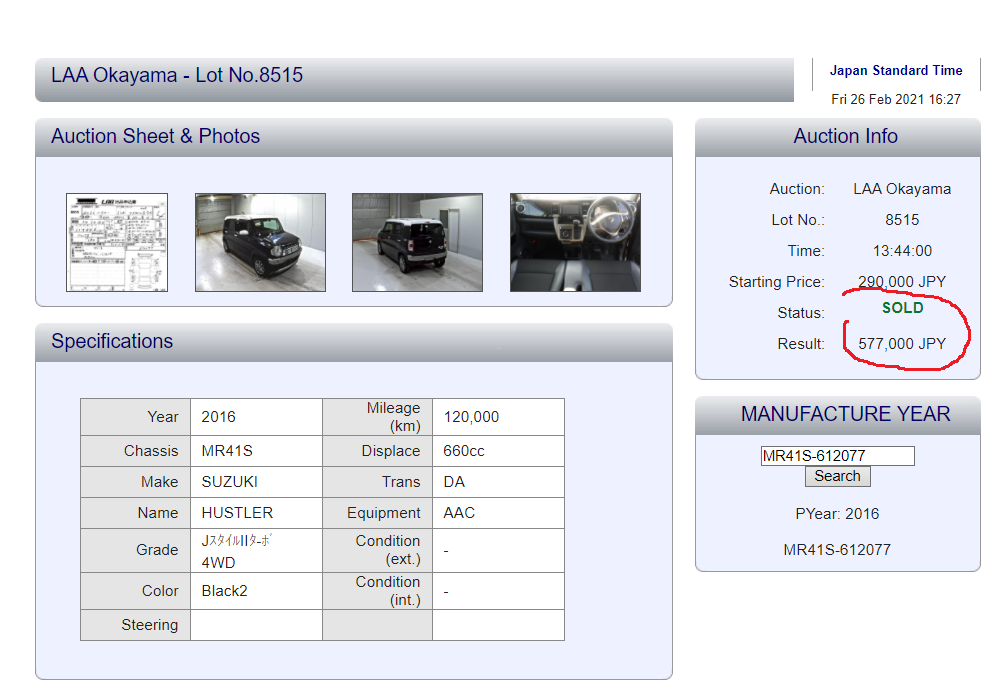The width and height of the screenshot is (1001, 696).
Task: Click the 'Specifications' heading
Action: pyautogui.click(x=112, y=341)
